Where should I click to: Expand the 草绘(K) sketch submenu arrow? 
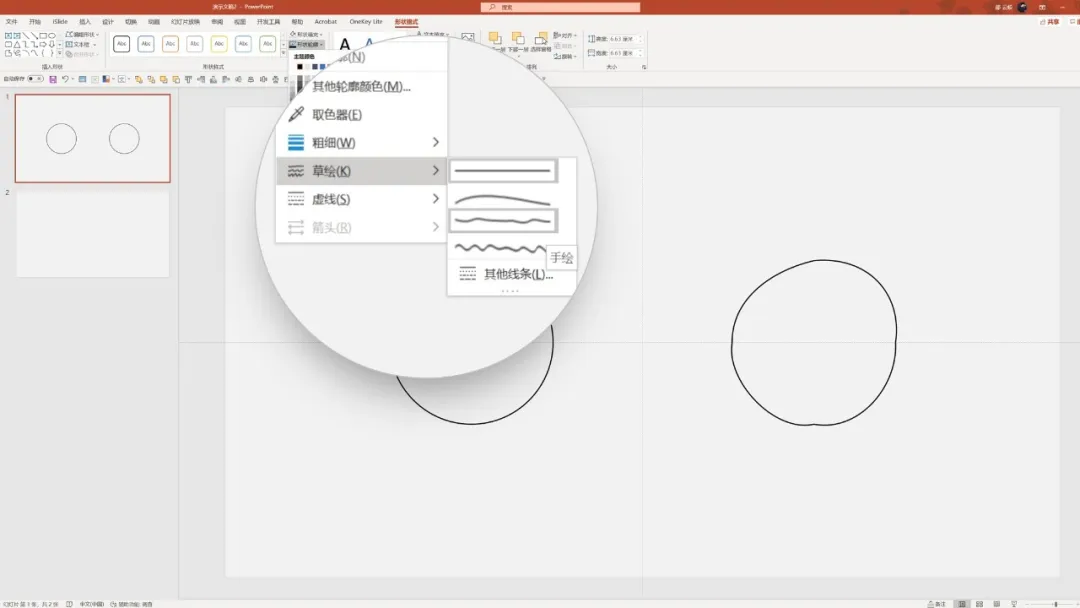coord(435,171)
